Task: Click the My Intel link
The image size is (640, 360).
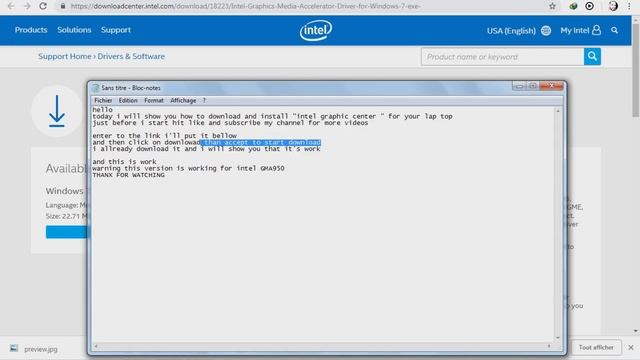Action: pos(575,30)
